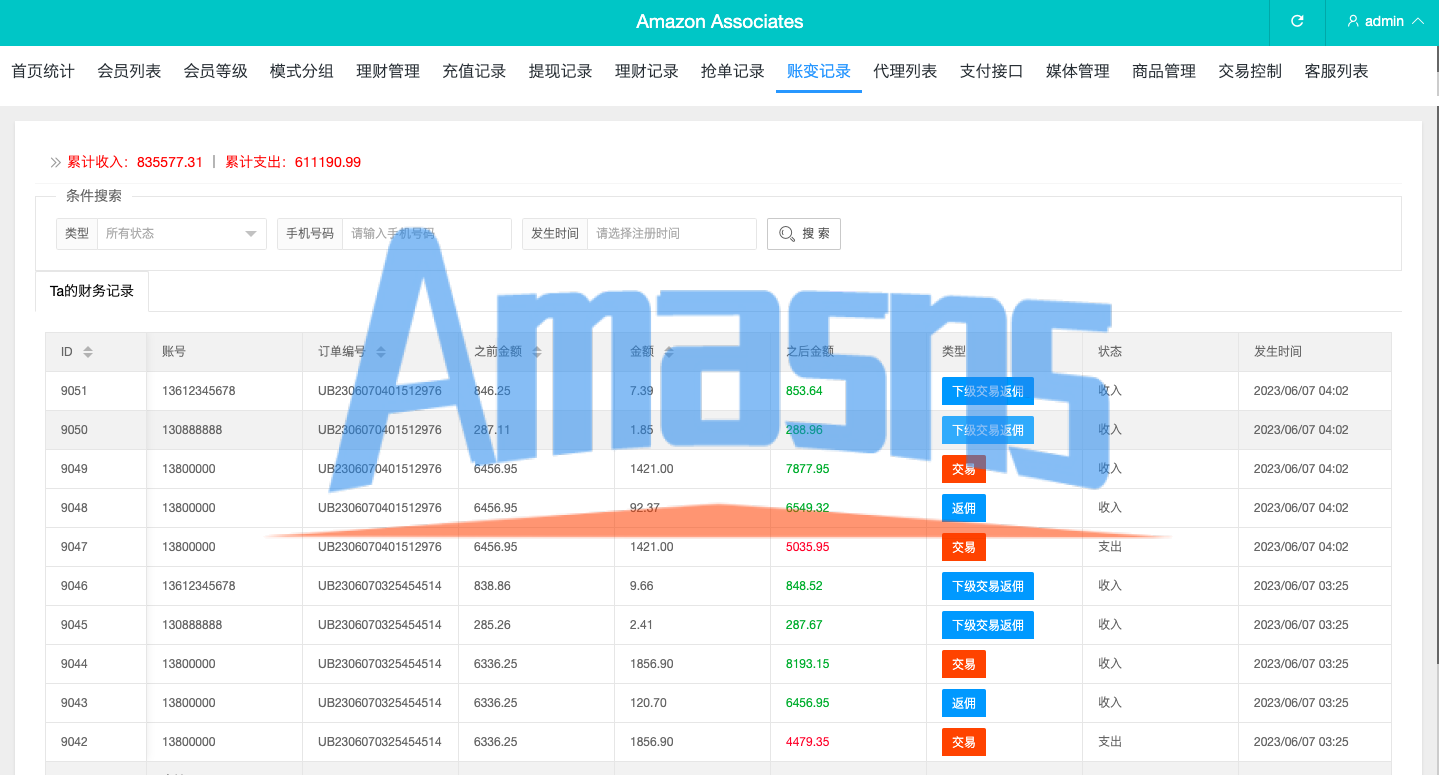This screenshot has width=1439, height=775.
Task: Open 抢单记录 menu item
Action: [x=733, y=71]
